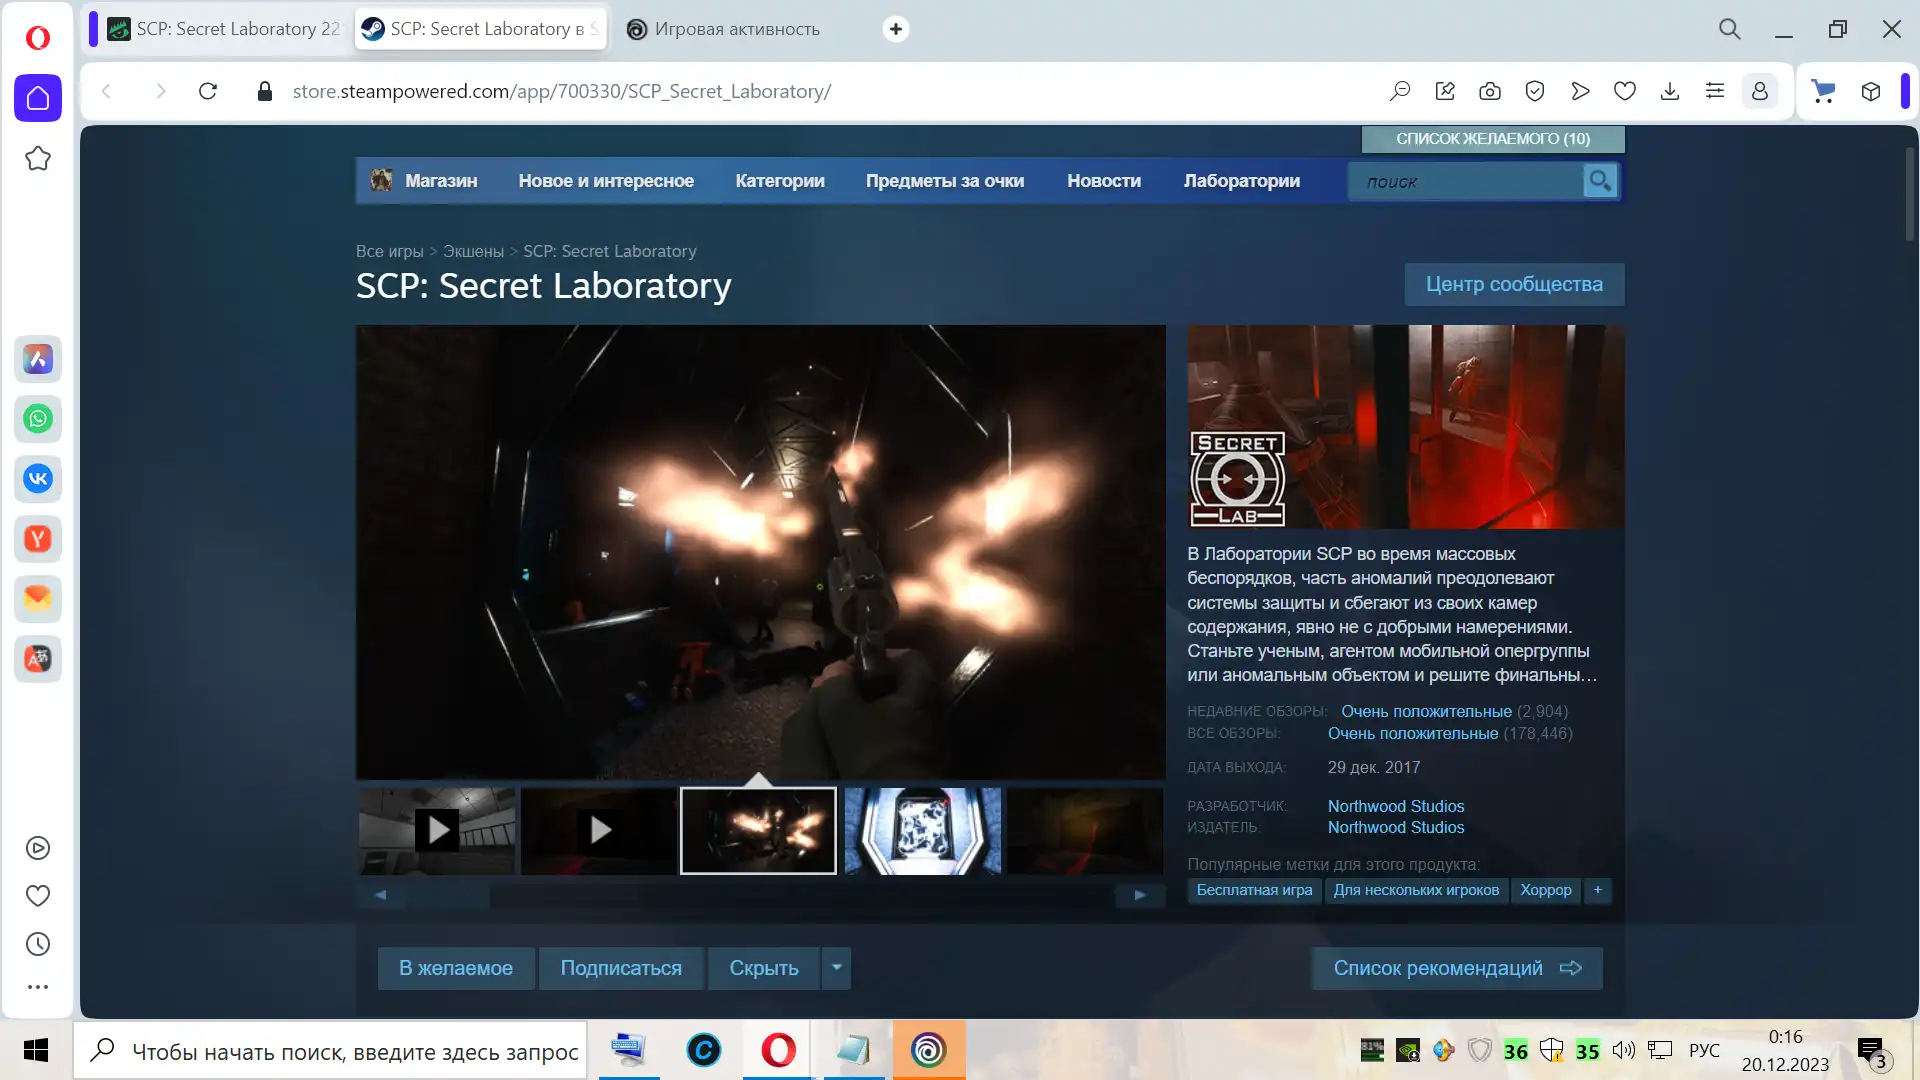Play the second trailer video thumbnail
This screenshot has width=1920, height=1080.
click(599, 830)
